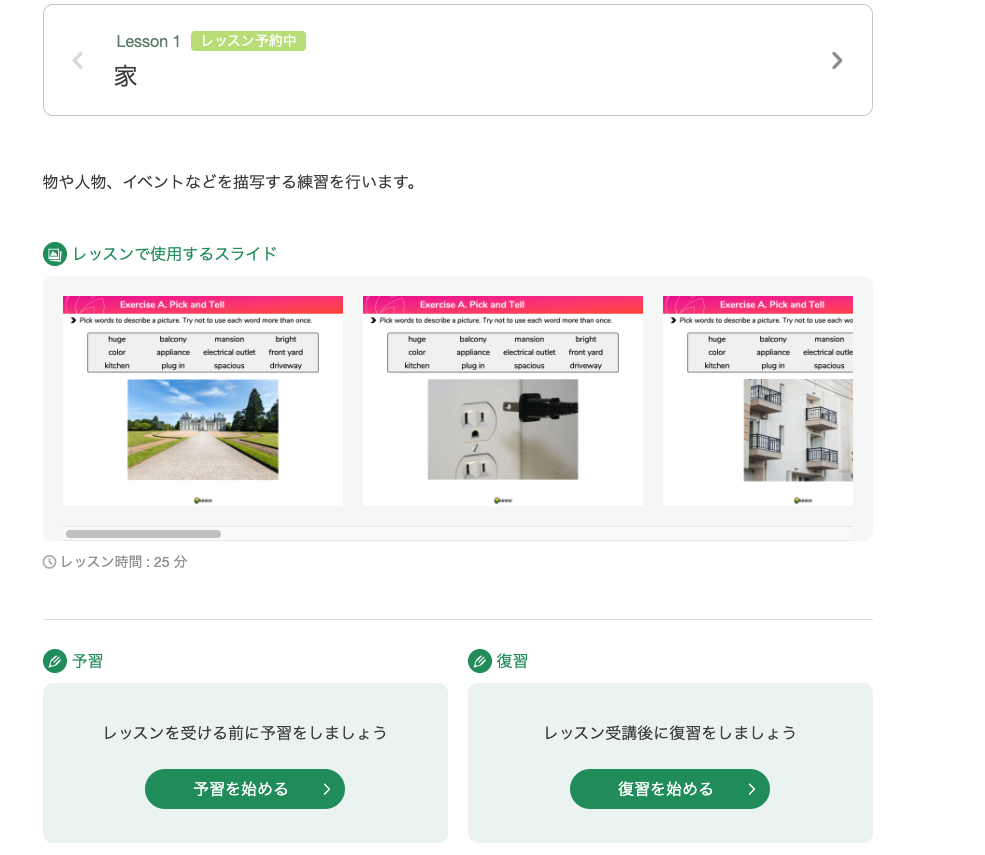Click the arrow on 復習を始める button

pyautogui.click(x=752, y=789)
